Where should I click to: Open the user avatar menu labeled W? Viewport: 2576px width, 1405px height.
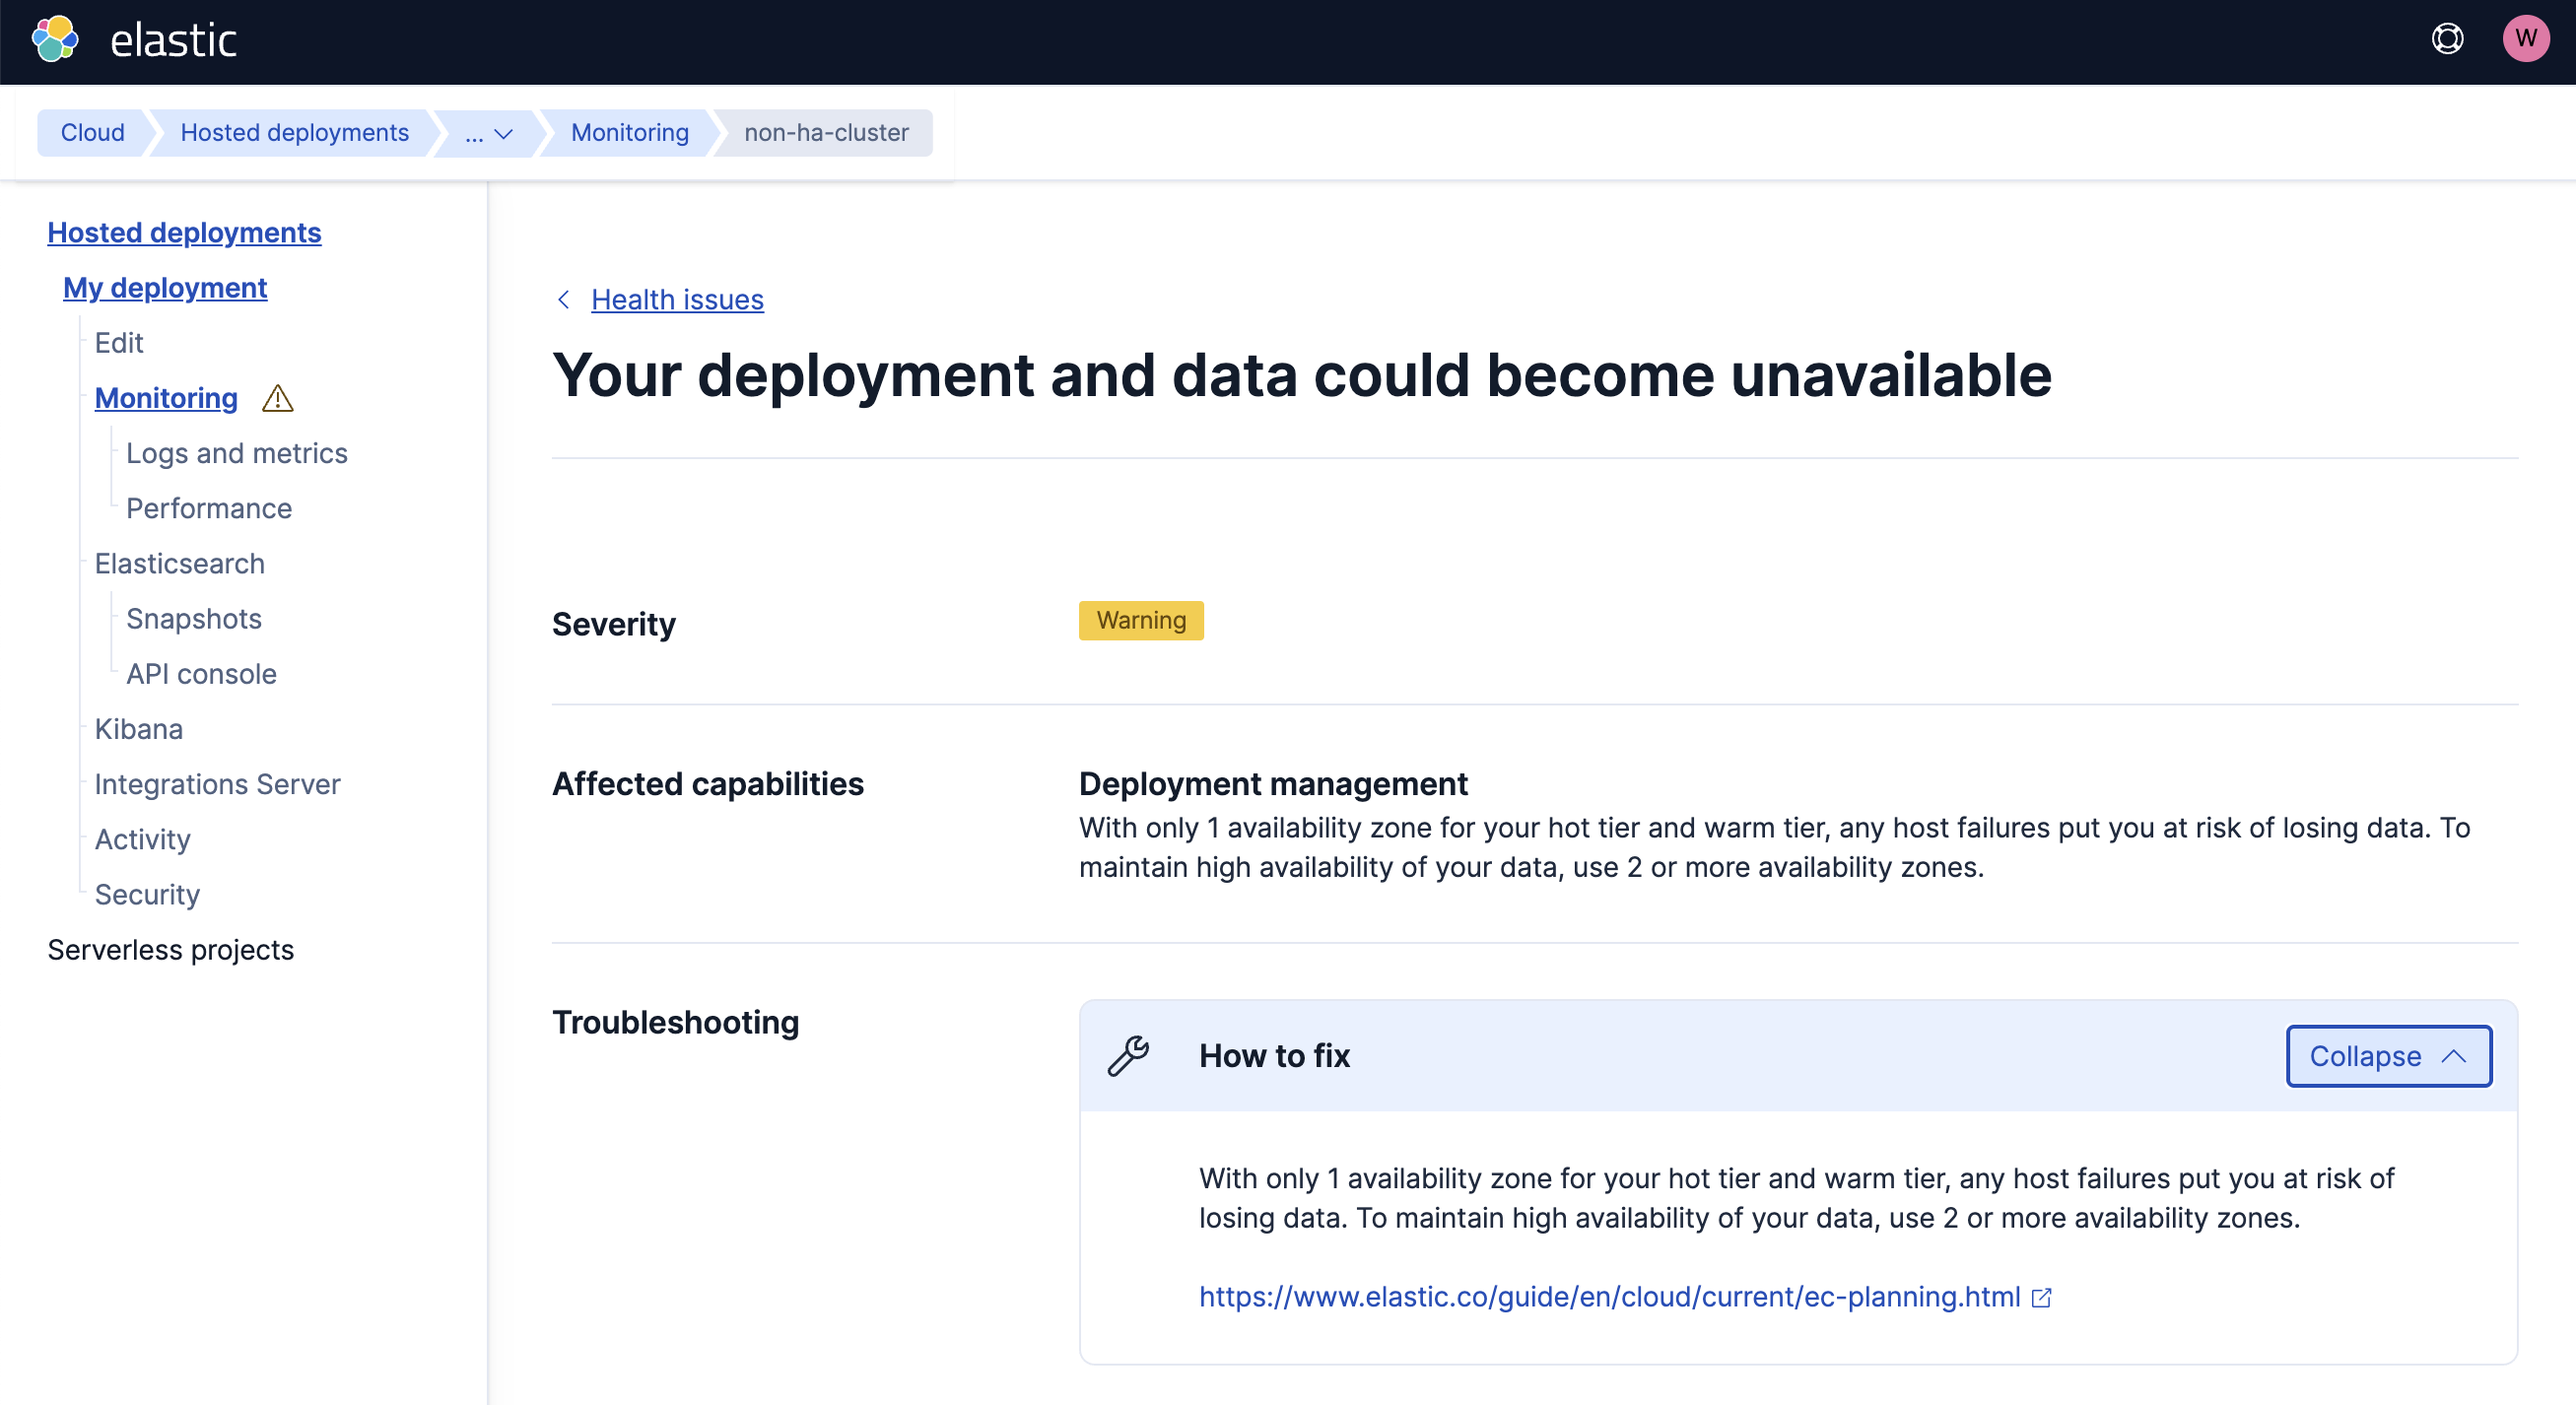(x=2526, y=39)
